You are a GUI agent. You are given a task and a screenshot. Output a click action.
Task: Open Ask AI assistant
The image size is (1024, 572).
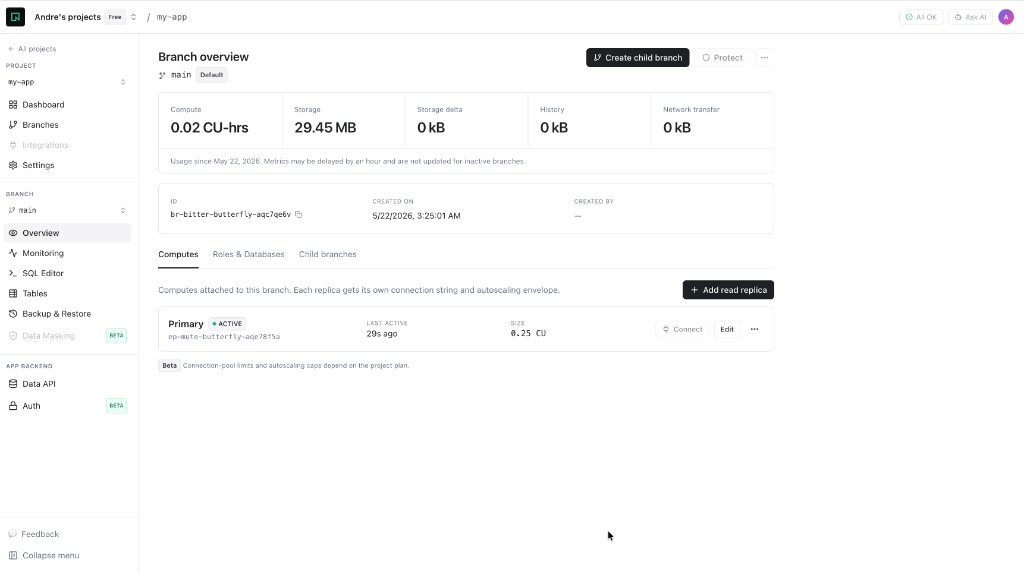click(970, 17)
